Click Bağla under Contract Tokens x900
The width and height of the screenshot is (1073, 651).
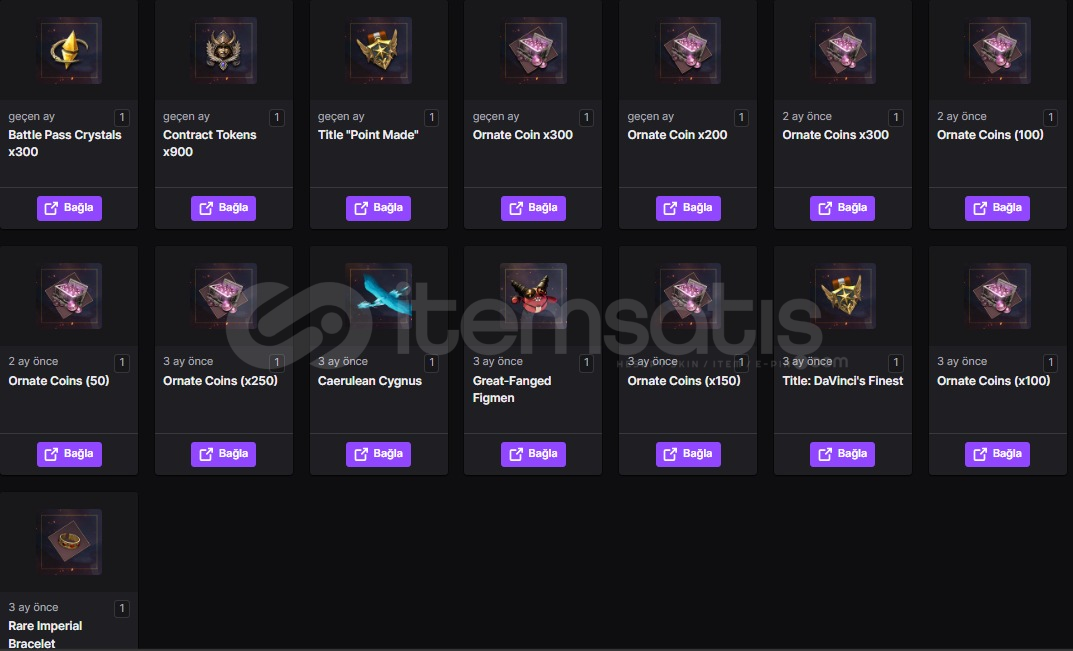tap(224, 208)
